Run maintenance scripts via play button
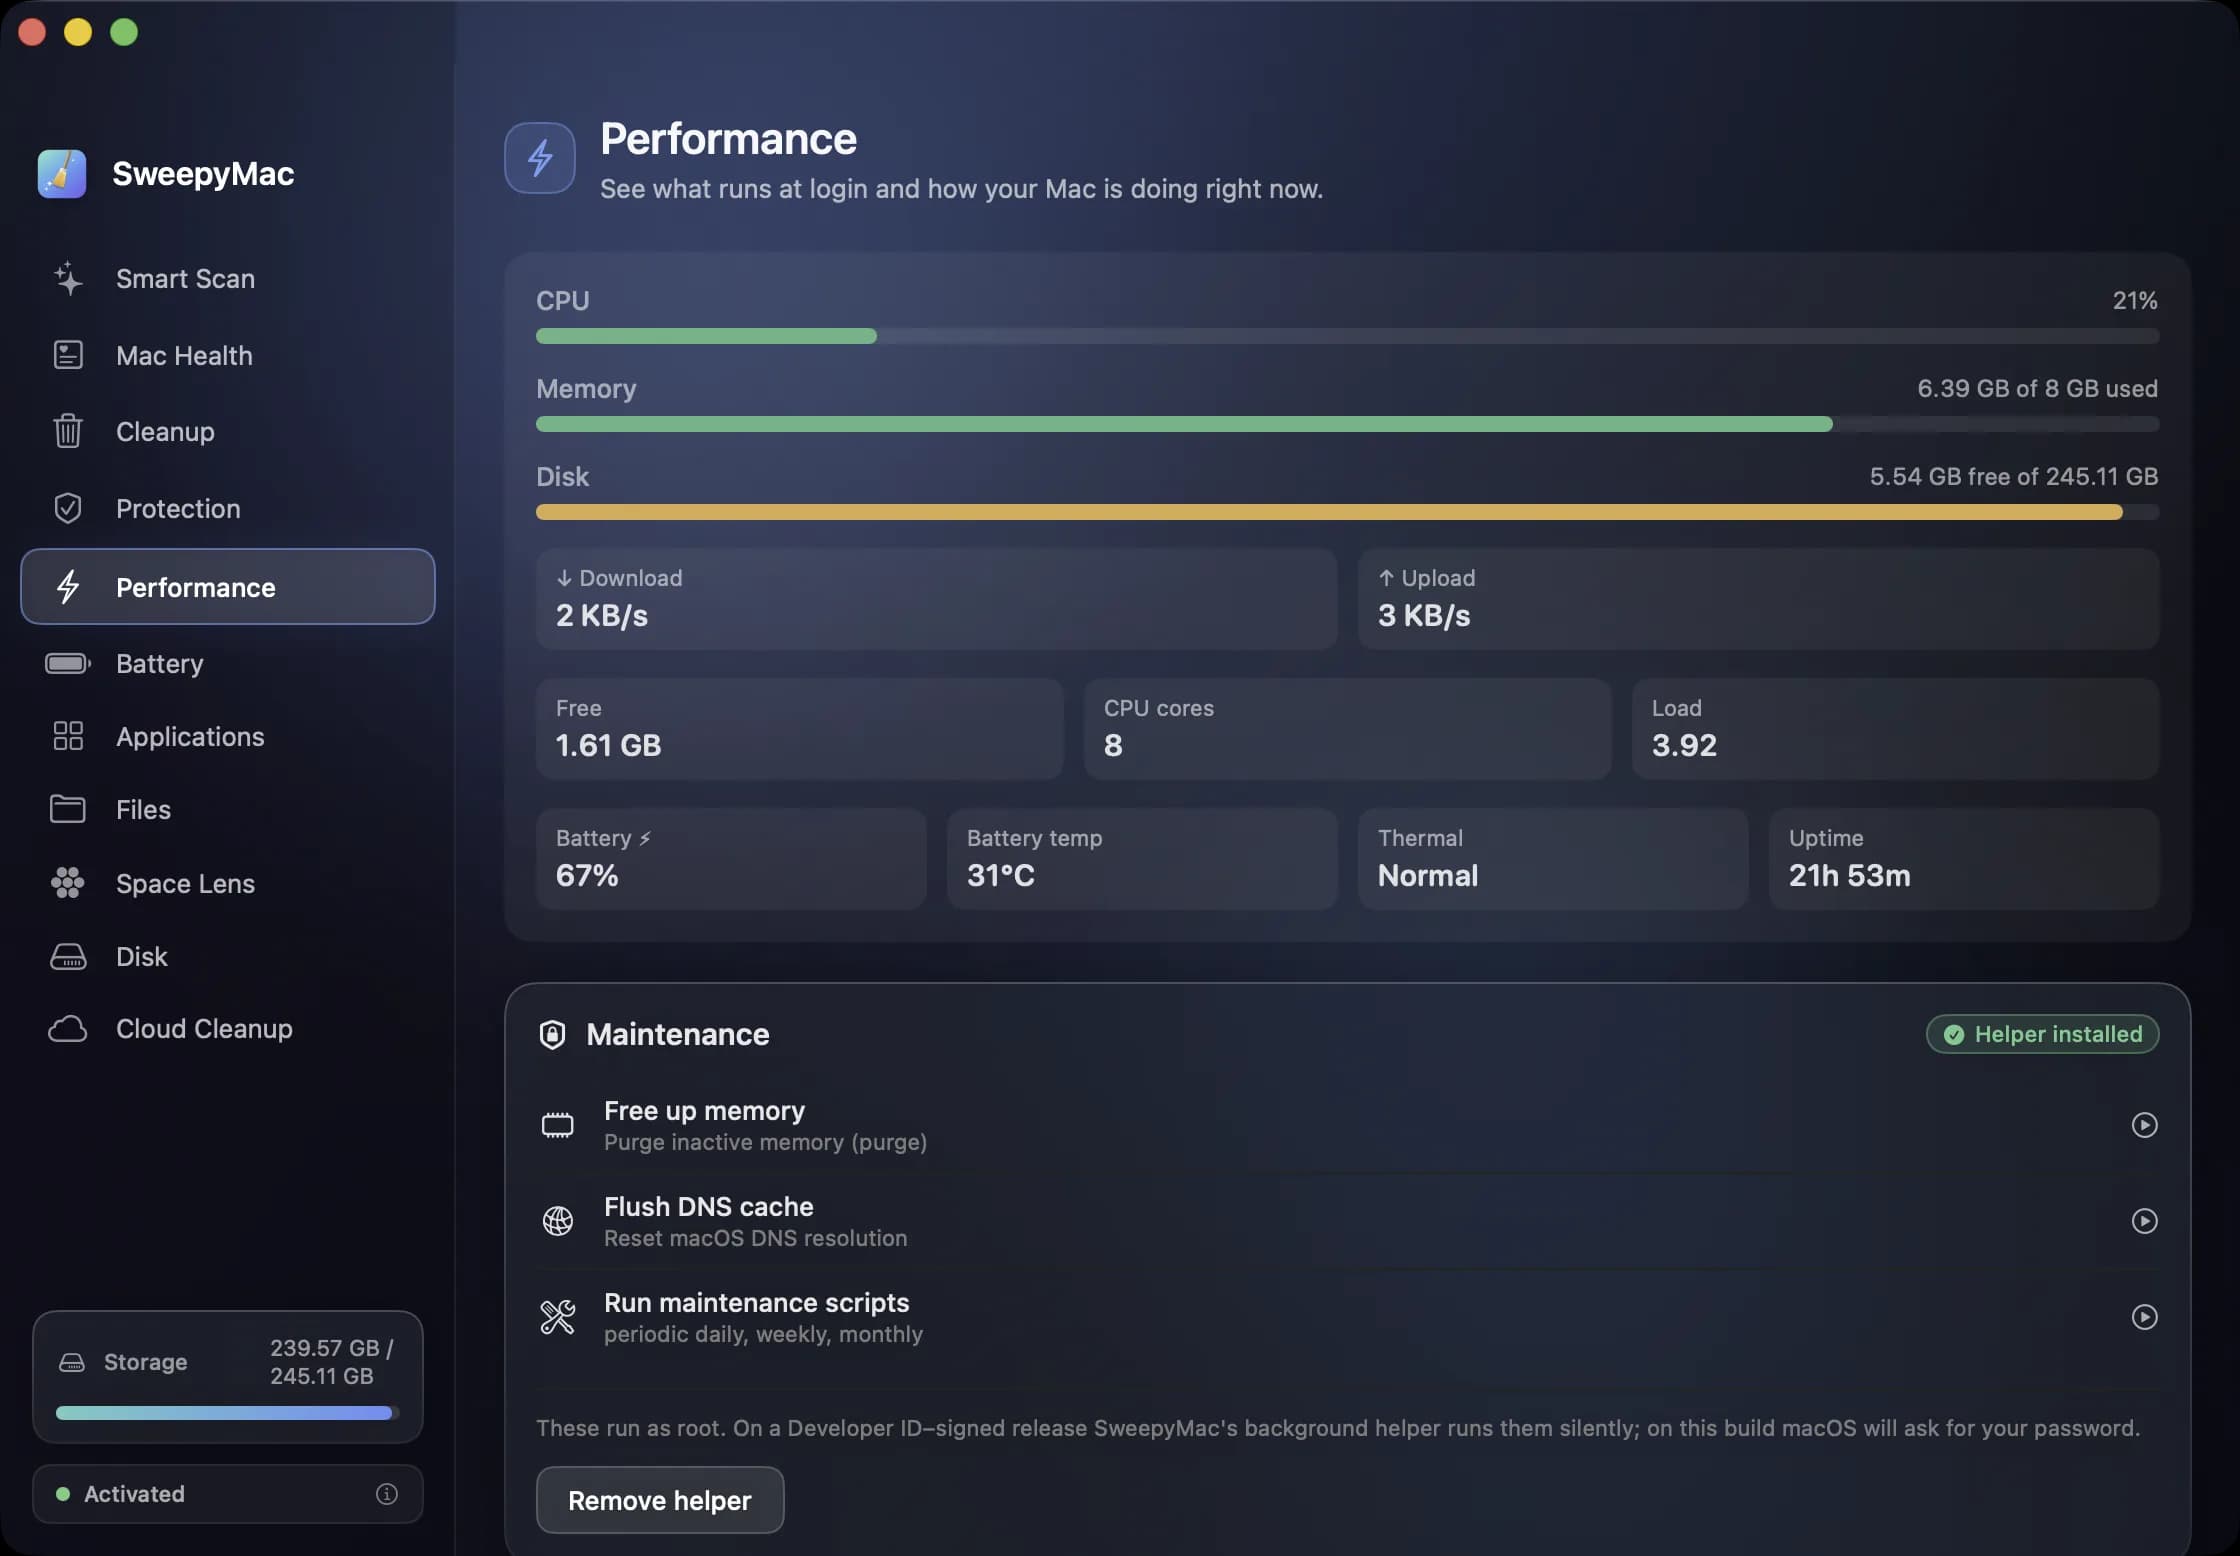The width and height of the screenshot is (2240, 1556). (x=2144, y=1317)
